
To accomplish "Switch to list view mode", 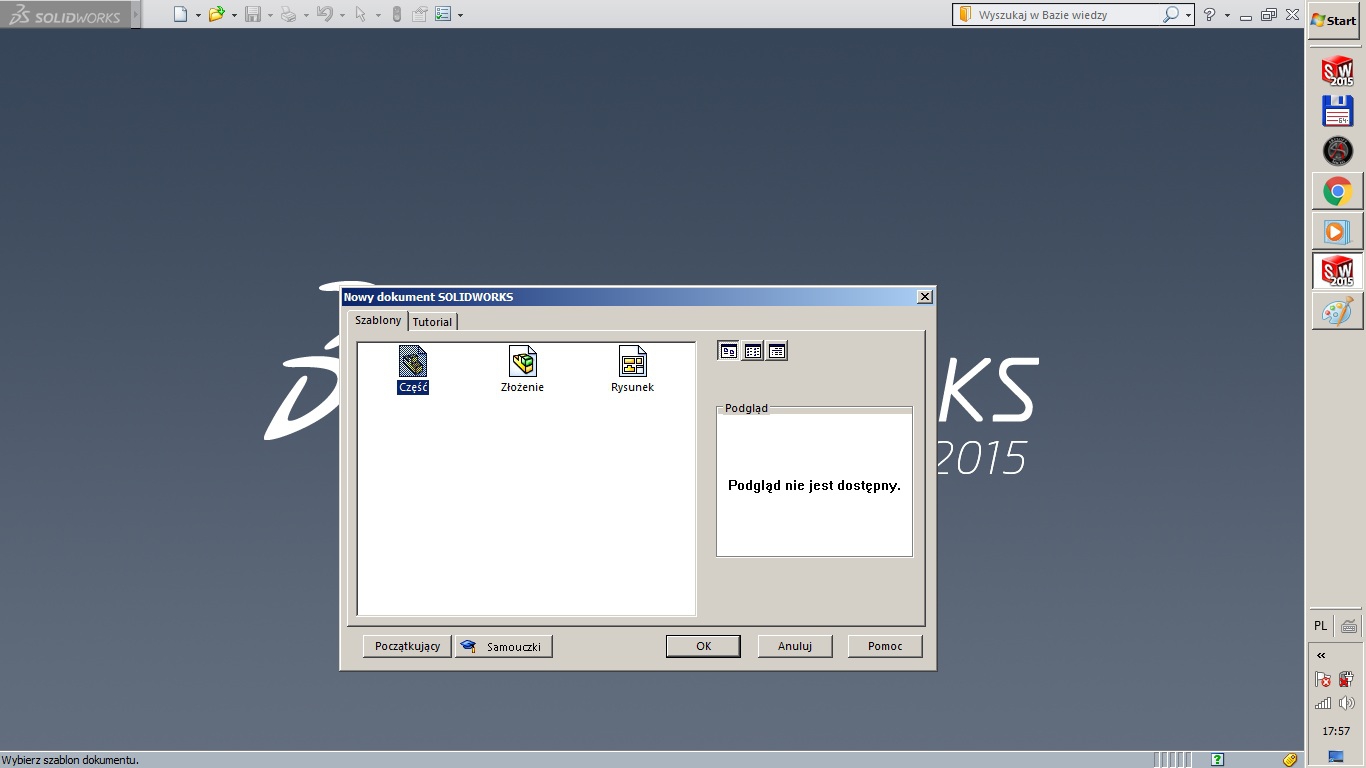I will click(x=753, y=351).
